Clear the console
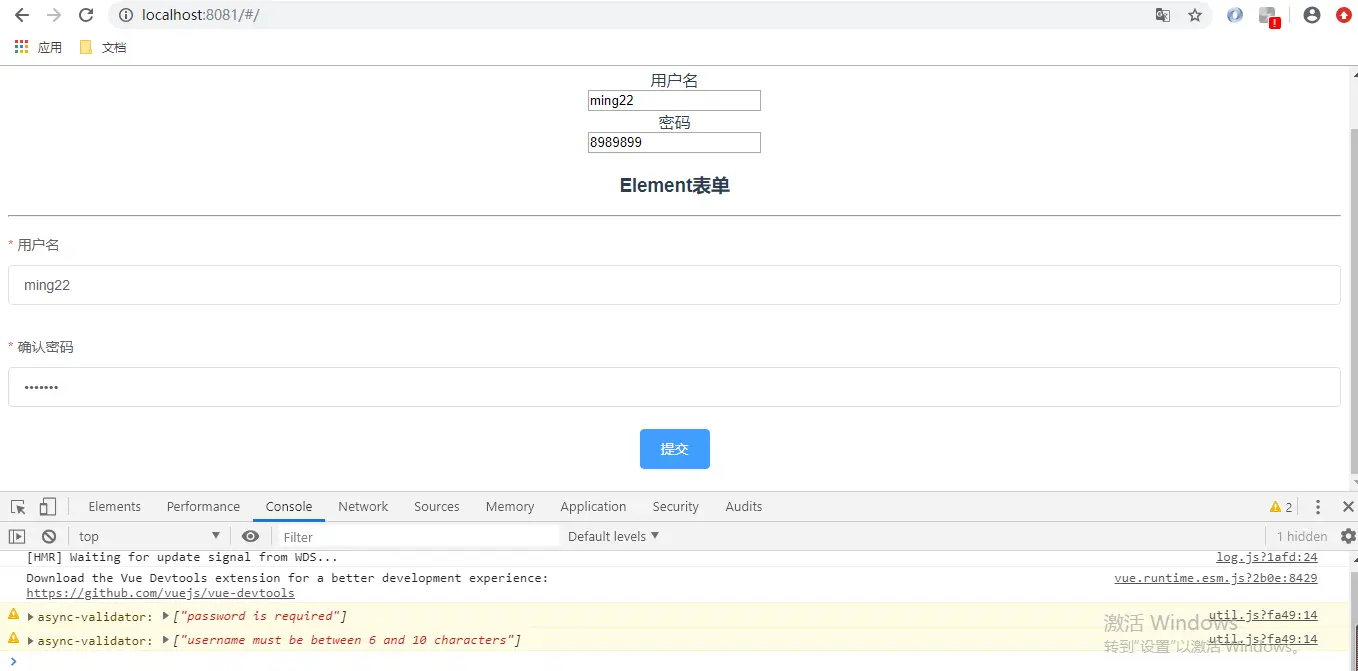Viewport: 1358px width, 671px height. 49,536
